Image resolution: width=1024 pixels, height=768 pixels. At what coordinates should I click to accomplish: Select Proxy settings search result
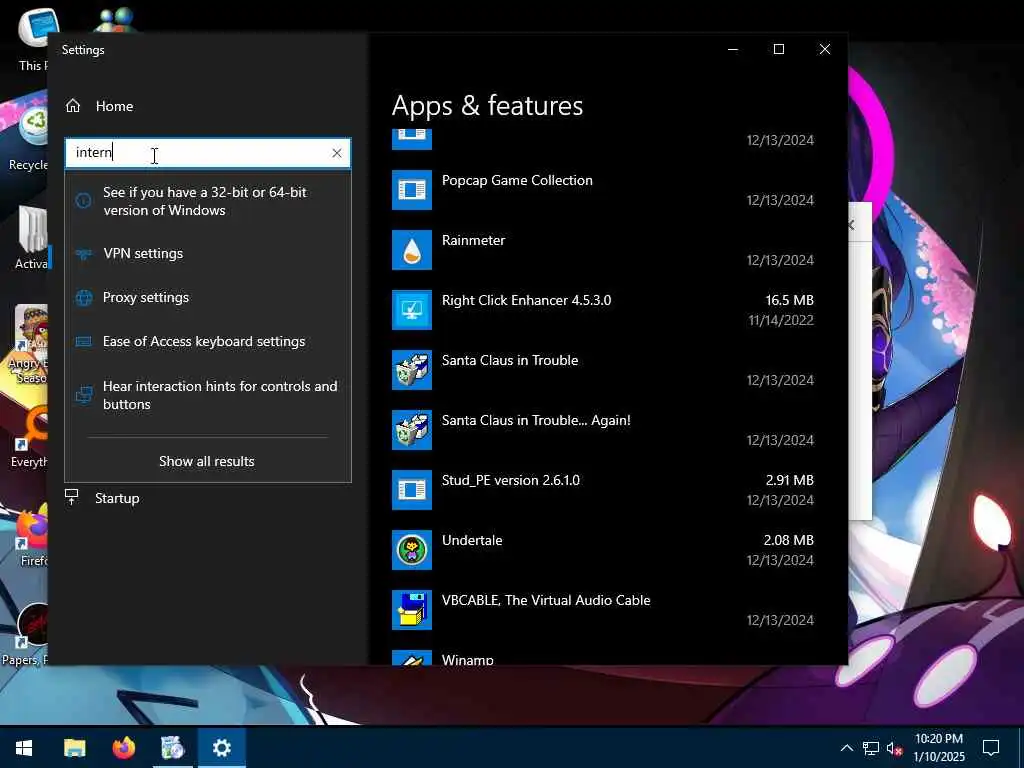pyautogui.click(x=208, y=297)
